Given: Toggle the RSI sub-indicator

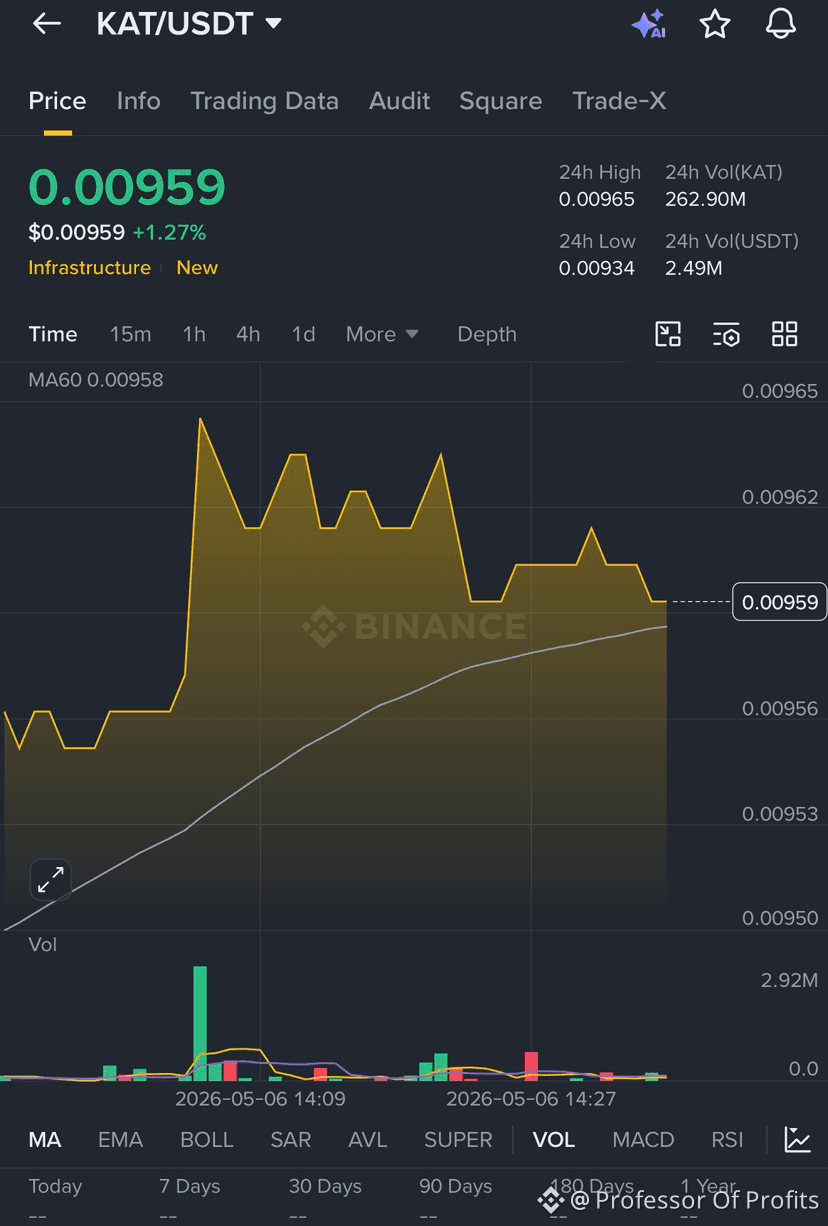Looking at the screenshot, I should [x=727, y=1140].
